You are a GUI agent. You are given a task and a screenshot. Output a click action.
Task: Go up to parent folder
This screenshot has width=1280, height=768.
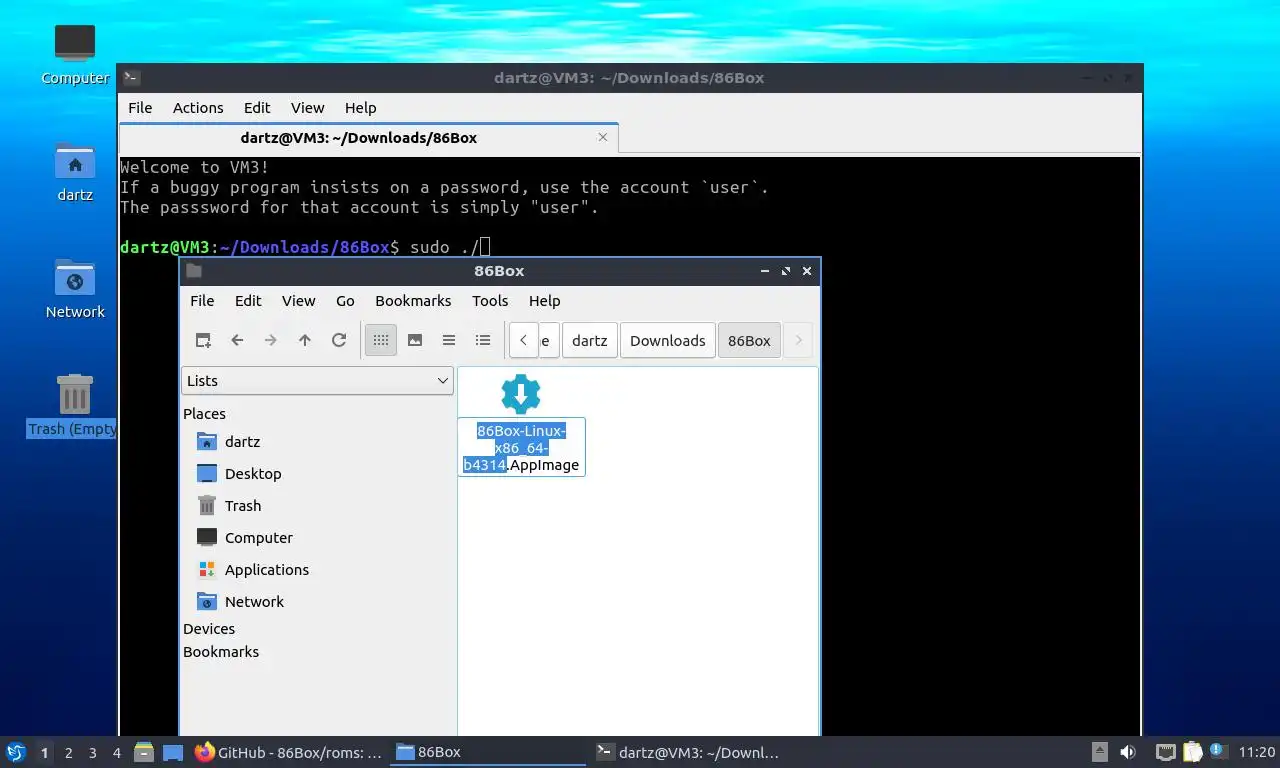pos(305,340)
